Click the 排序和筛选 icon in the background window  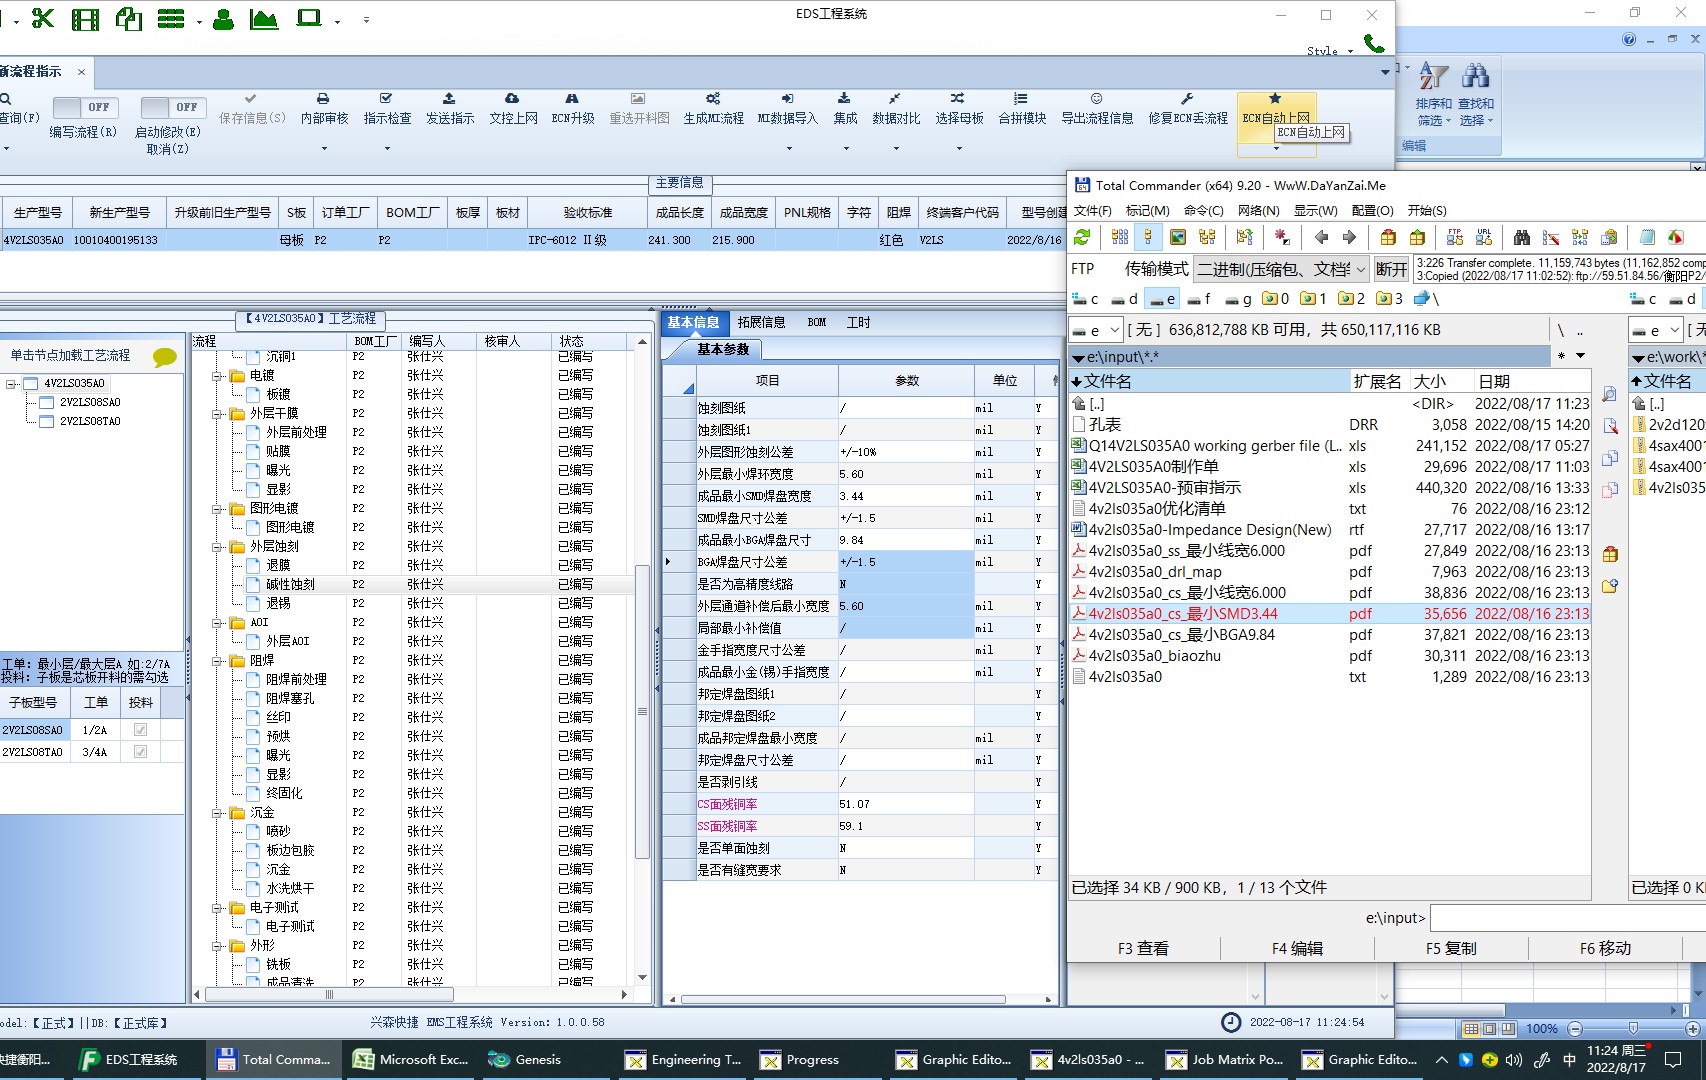click(1433, 77)
